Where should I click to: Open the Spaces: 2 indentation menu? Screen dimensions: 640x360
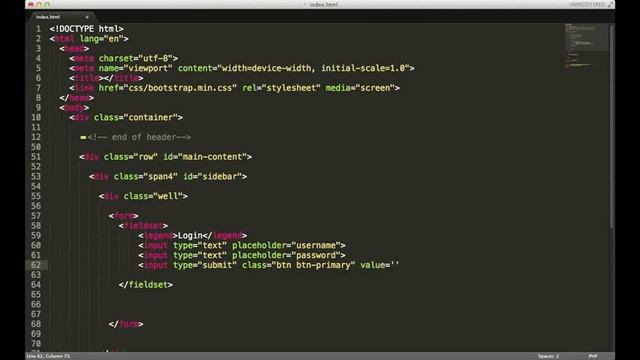click(548, 356)
